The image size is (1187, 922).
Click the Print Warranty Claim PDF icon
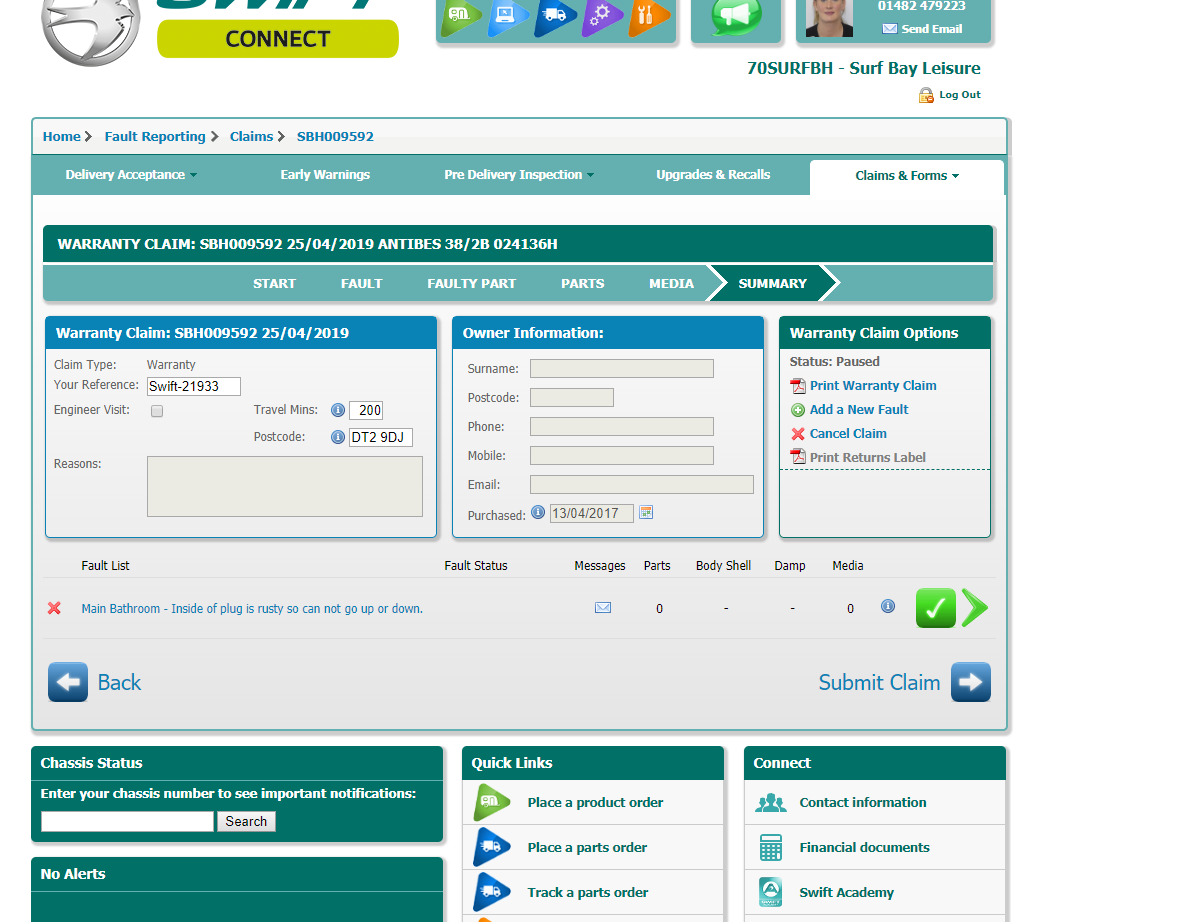pyautogui.click(x=798, y=386)
